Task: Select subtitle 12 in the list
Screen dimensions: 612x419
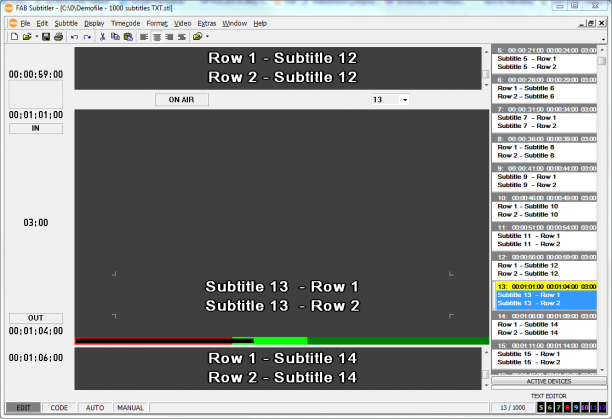Action: (x=544, y=266)
